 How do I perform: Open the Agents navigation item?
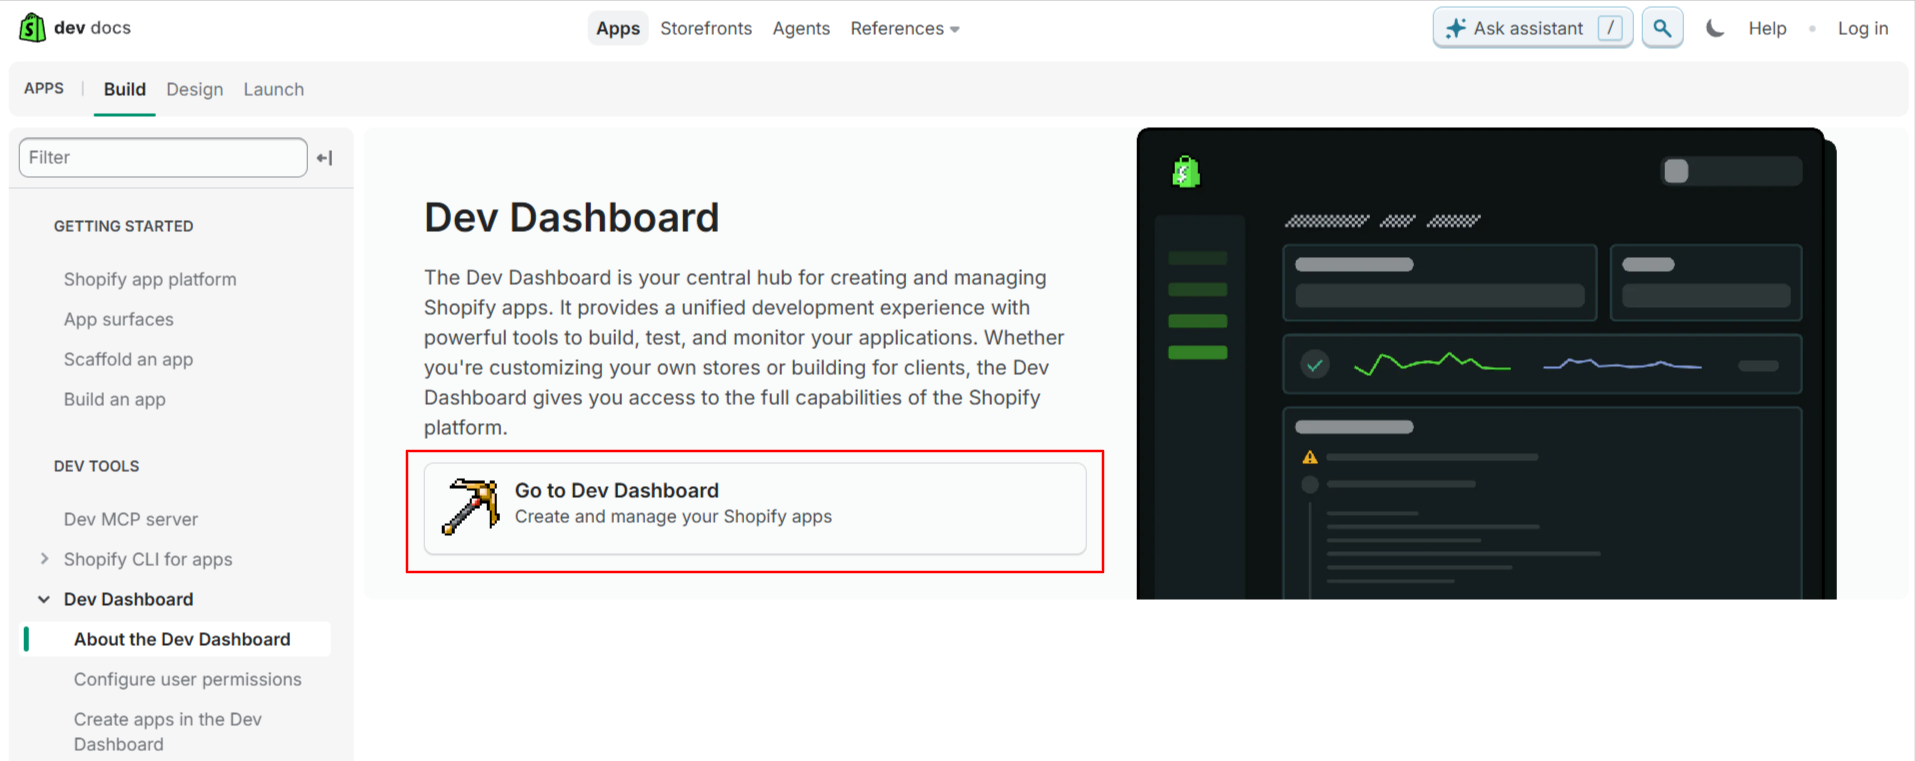pyautogui.click(x=800, y=28)
